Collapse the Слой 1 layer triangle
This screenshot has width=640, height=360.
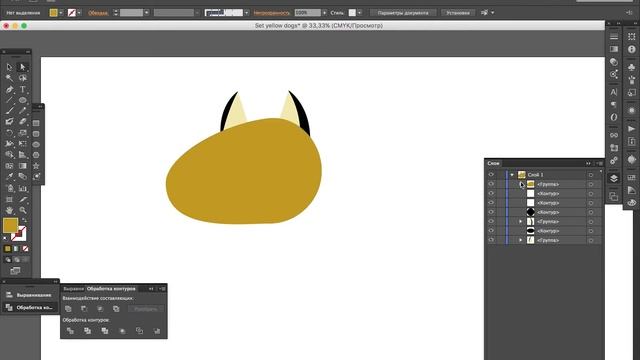pyautogui.click(x=512, y=175)
